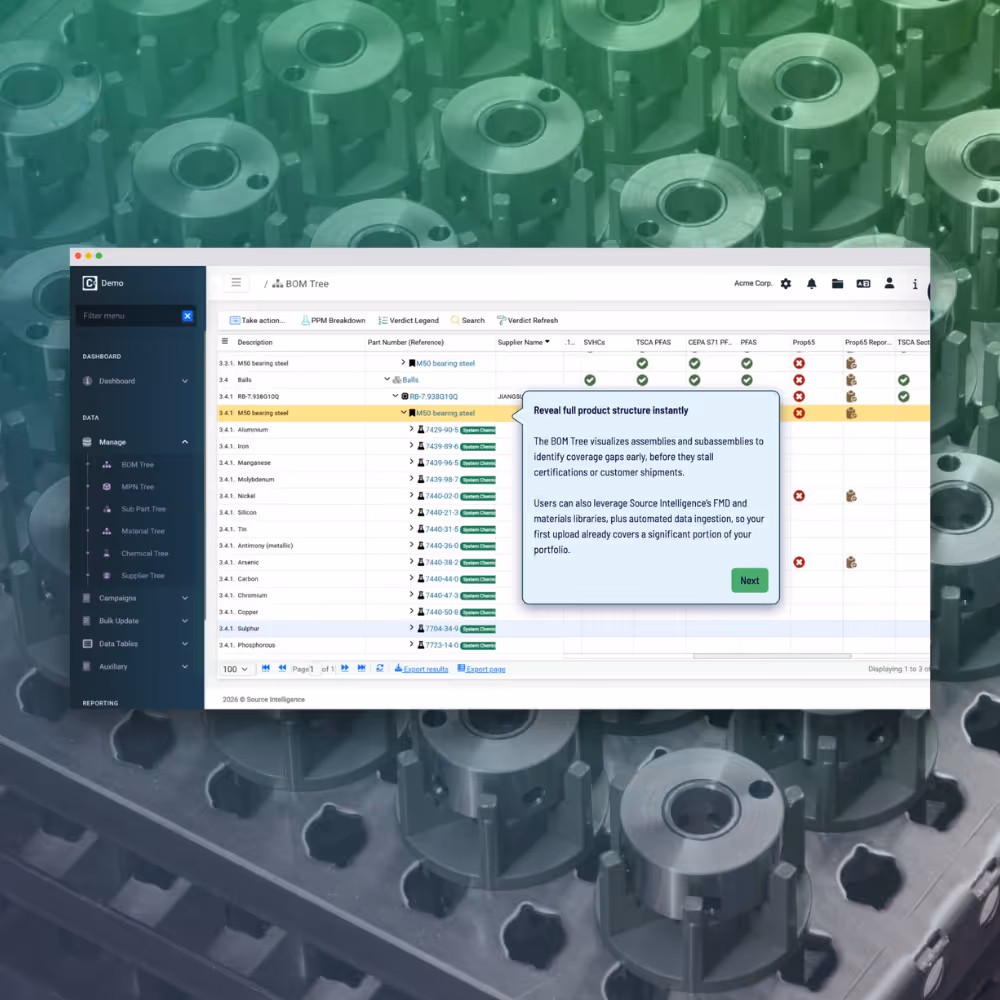Expand the 7429-90-5 Aluminium node

point(411,429)
